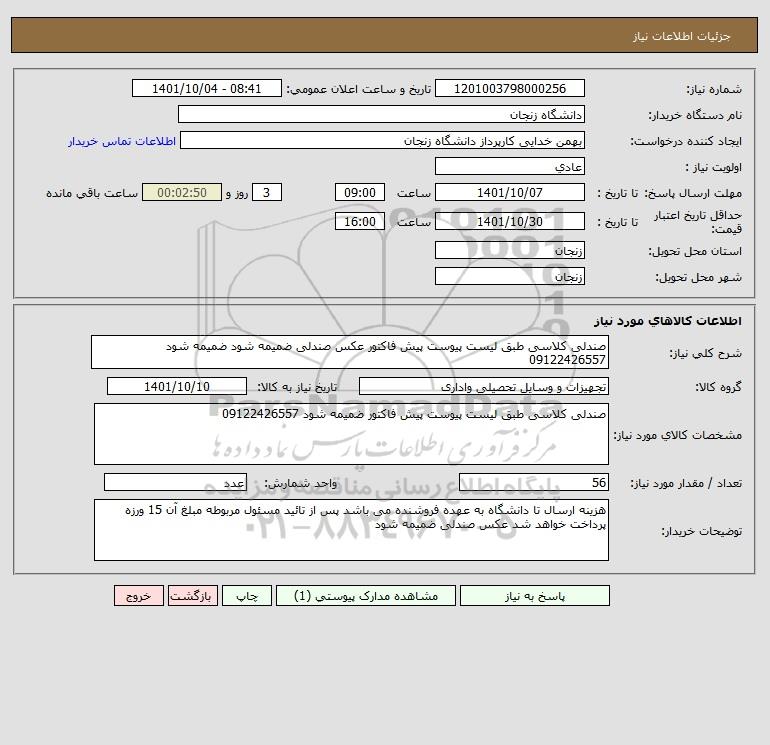Screen dimensions: 770x745
Task: Click the section title اطلاعات کالاهای مورد نیاز
Action: click(x=668, y=321)
